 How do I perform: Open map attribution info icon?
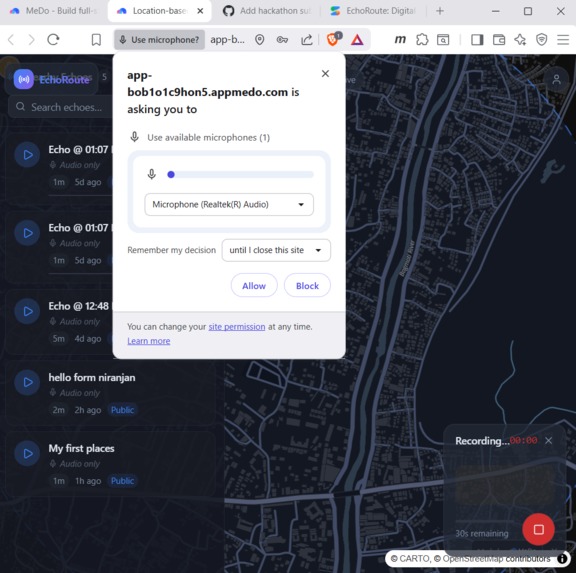[x=562, y=559]
